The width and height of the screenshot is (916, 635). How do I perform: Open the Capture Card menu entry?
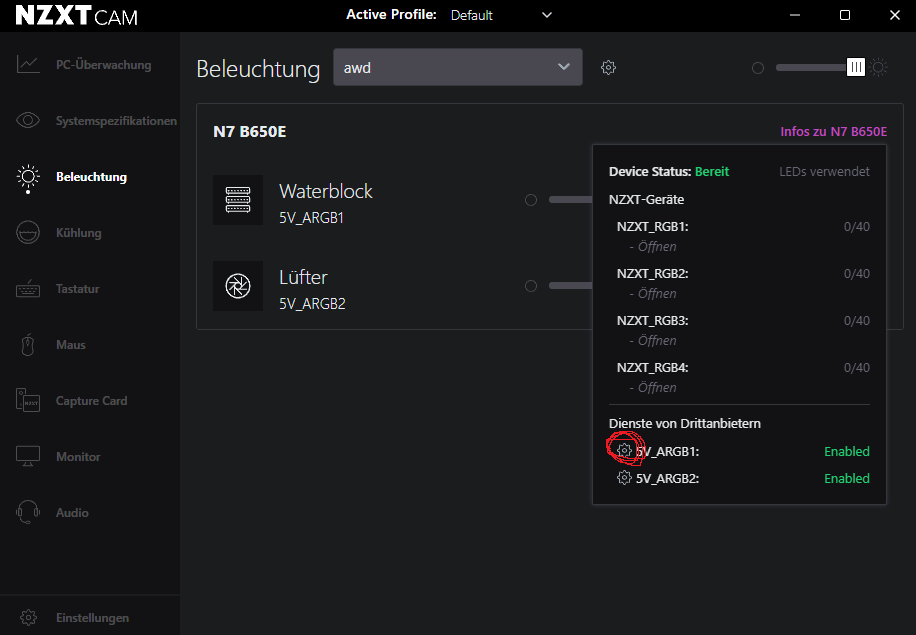[91, 401]
